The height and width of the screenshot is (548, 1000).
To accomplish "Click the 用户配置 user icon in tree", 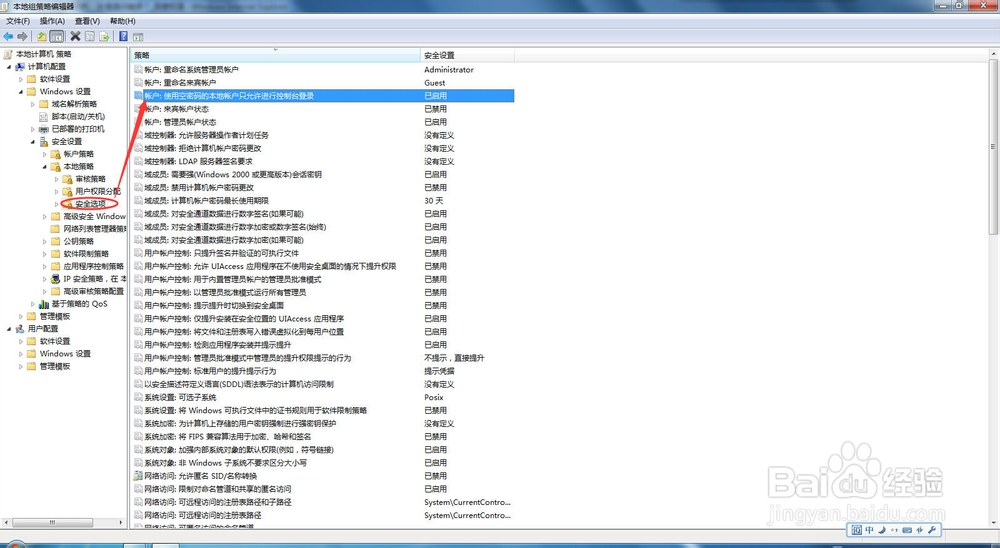I will (x=20, y=329).
